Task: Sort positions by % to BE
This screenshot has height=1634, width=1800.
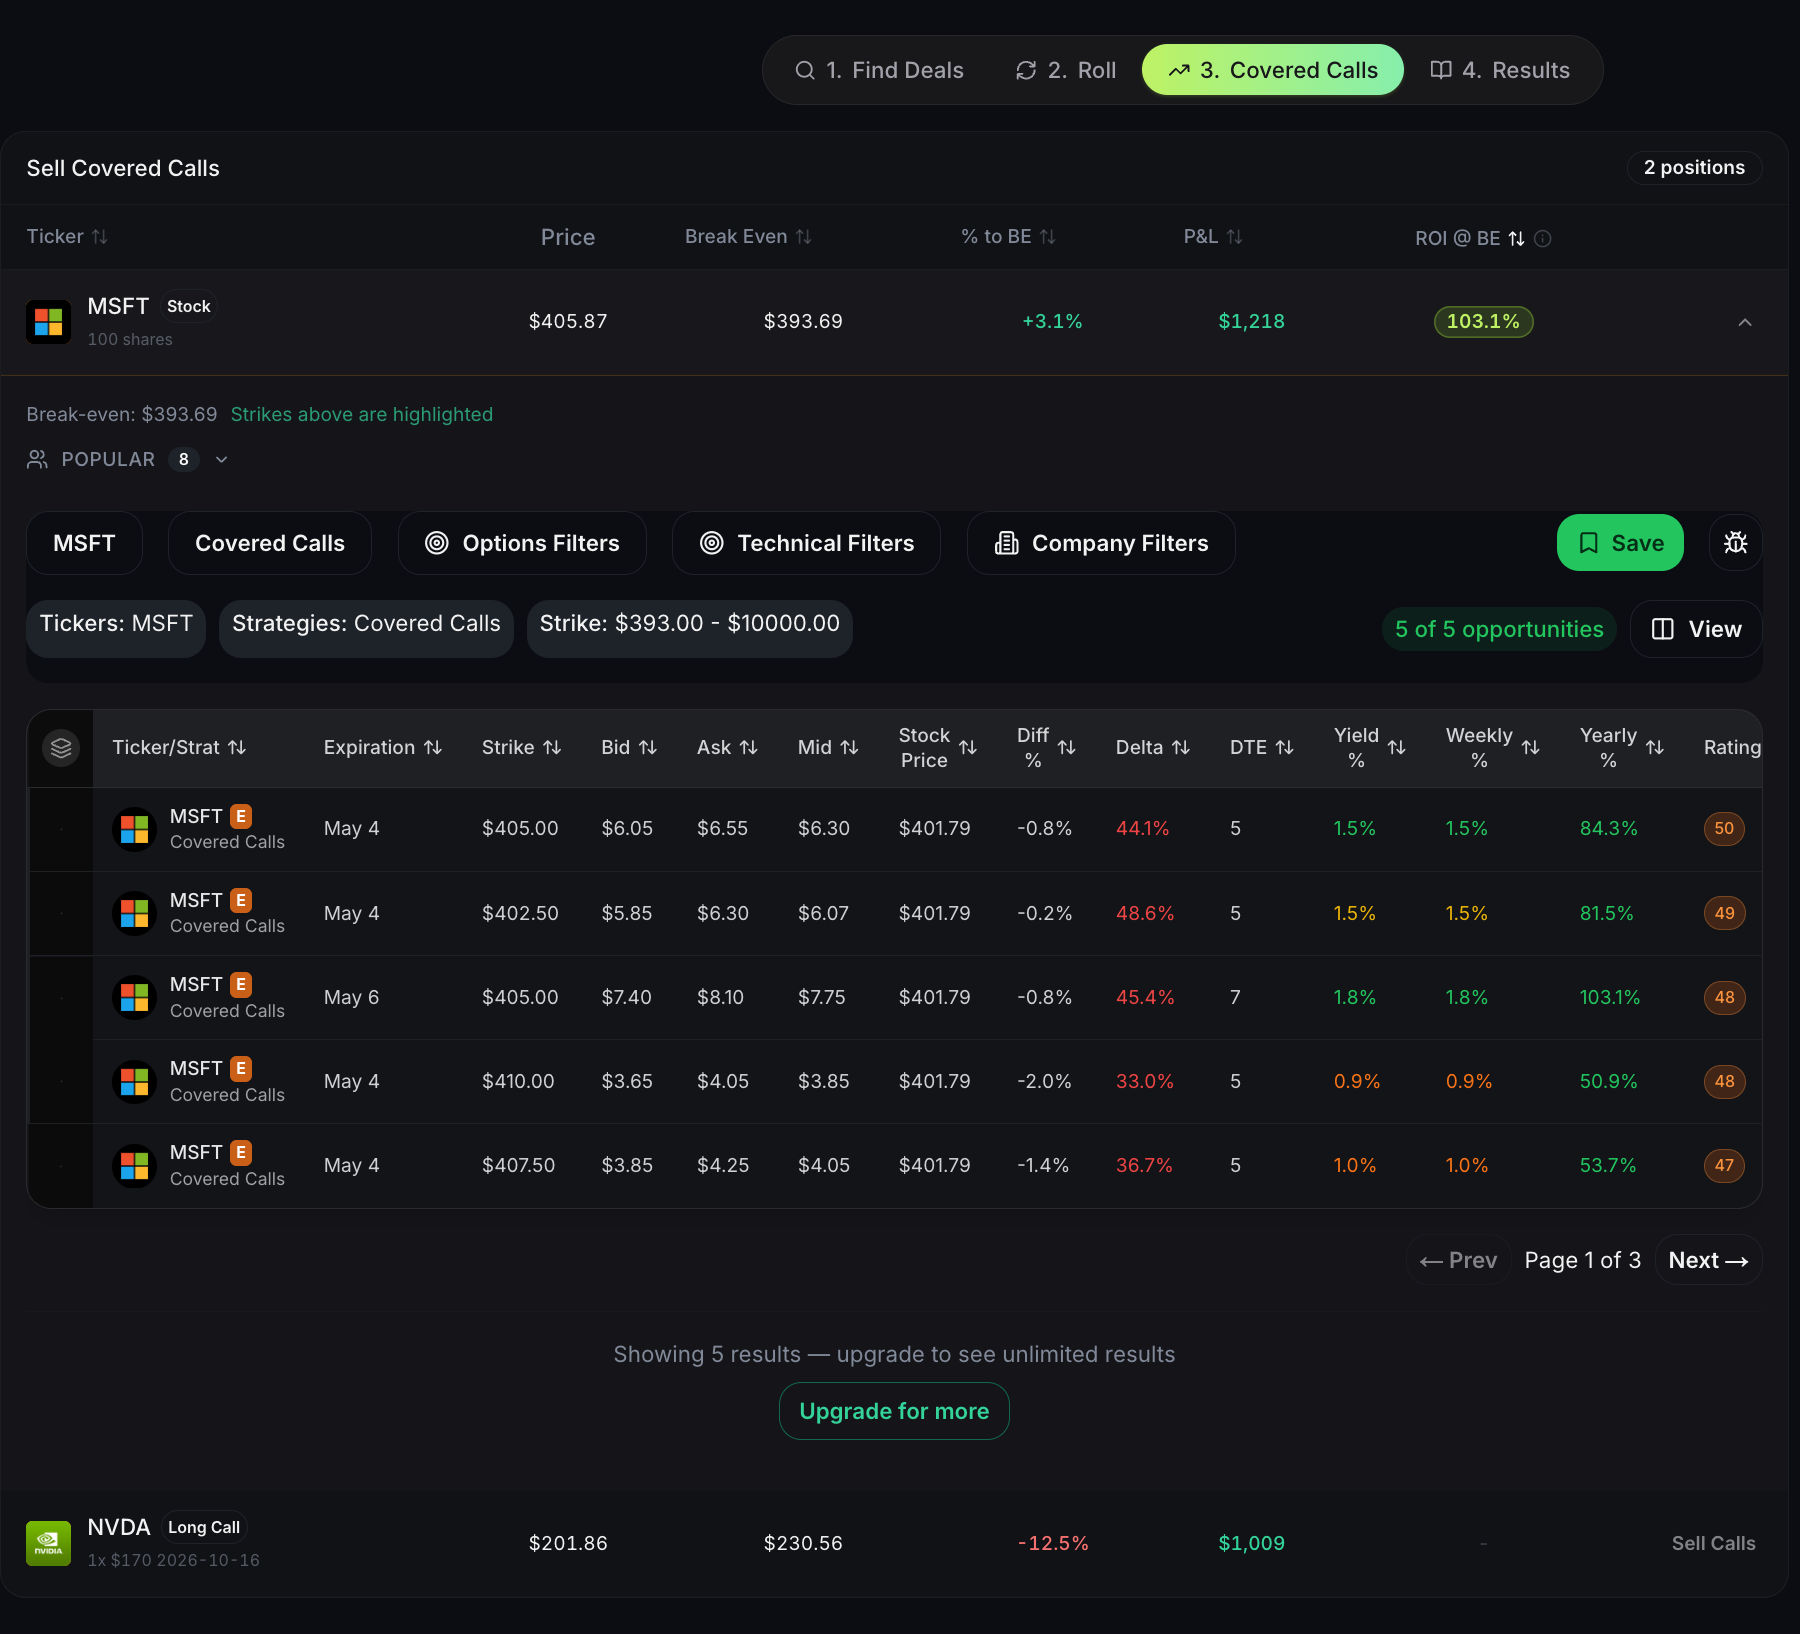Action: pyautogui.click(x=1008, y=236)
